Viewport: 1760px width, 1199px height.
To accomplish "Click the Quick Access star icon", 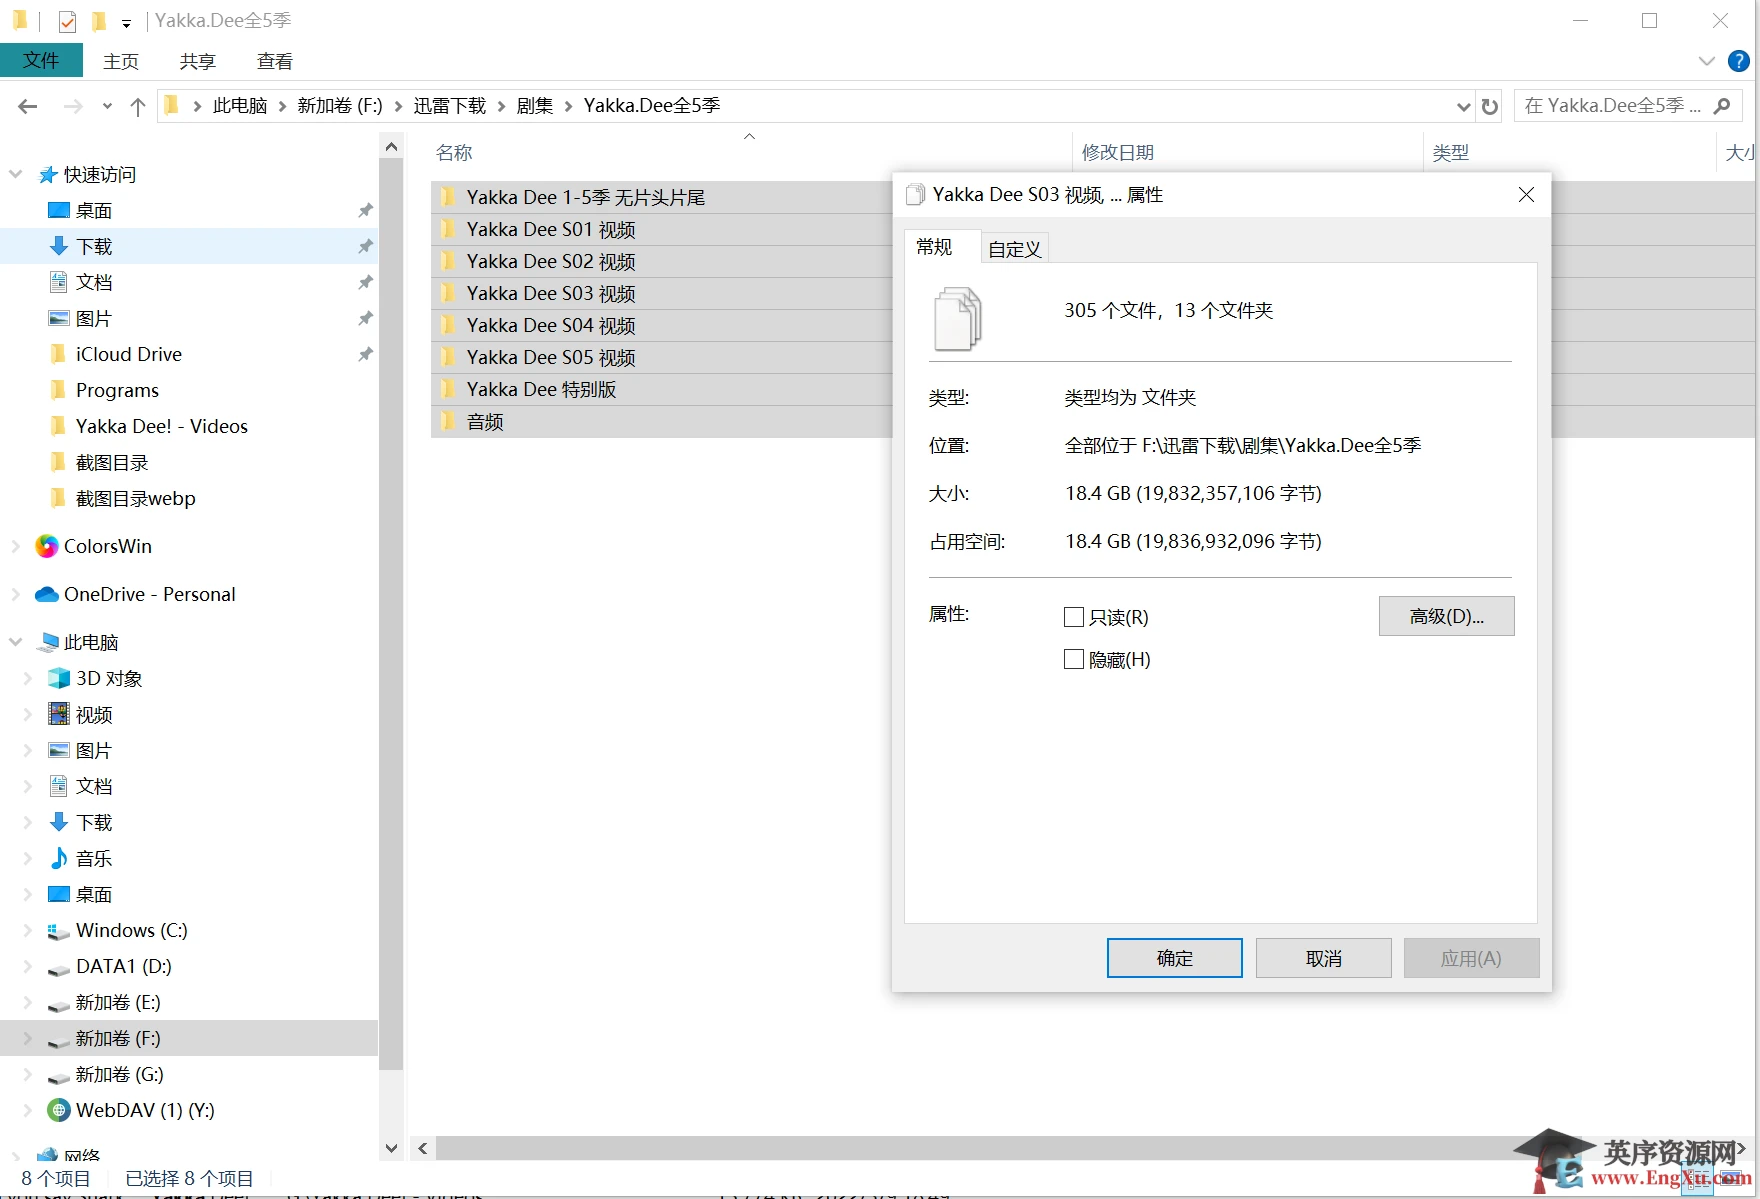I will (x=47, y=175).
